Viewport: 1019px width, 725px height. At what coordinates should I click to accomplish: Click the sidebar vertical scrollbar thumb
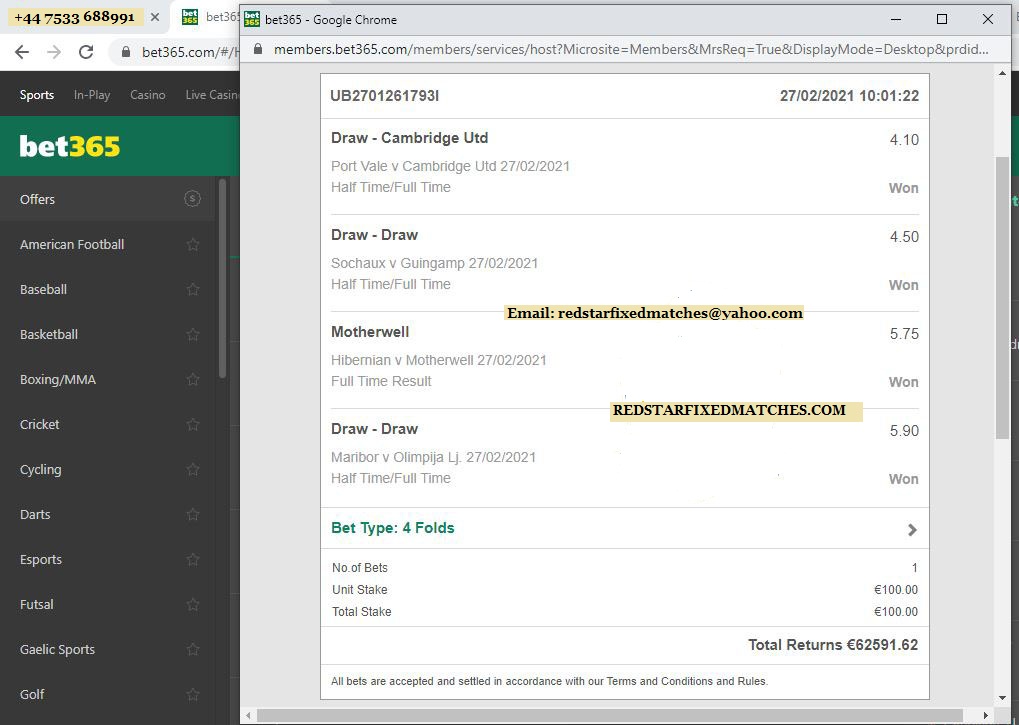pyautogui.click(x=222, y=278)
